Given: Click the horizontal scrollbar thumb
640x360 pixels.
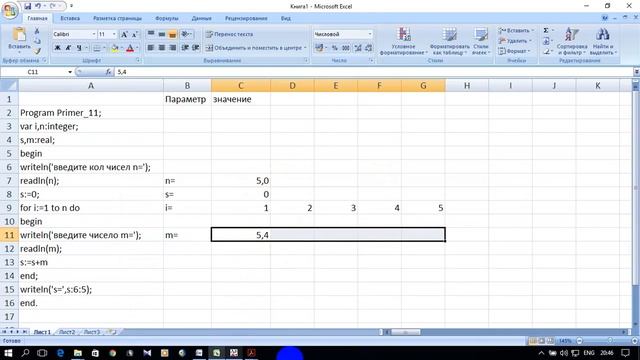Looking at the screenshot, I should point(405,332).
